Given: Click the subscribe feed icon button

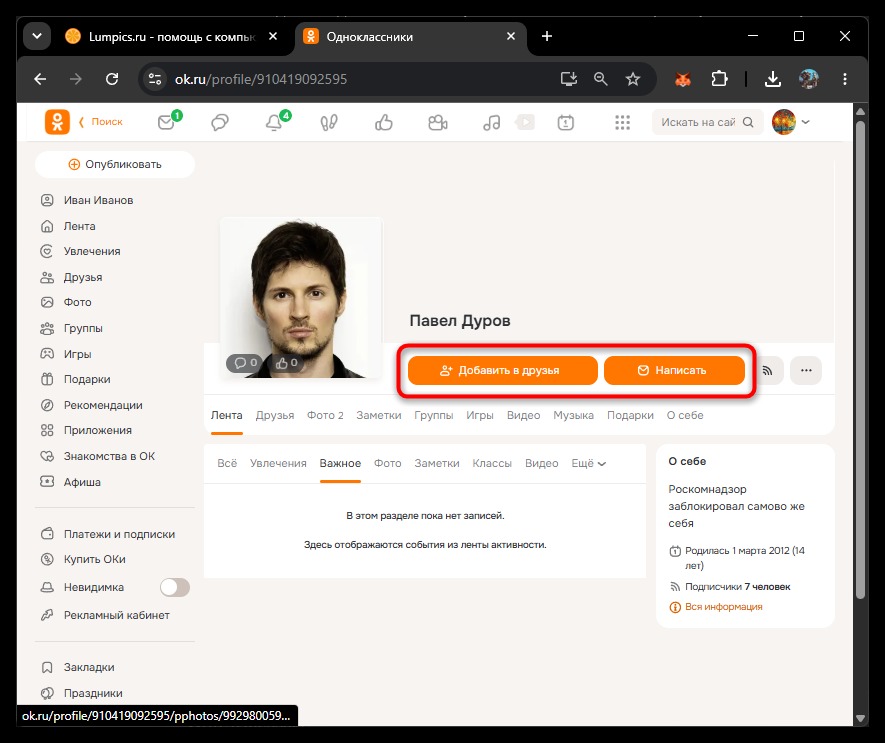Looking at the screenshot, I should tap(768, 370).
